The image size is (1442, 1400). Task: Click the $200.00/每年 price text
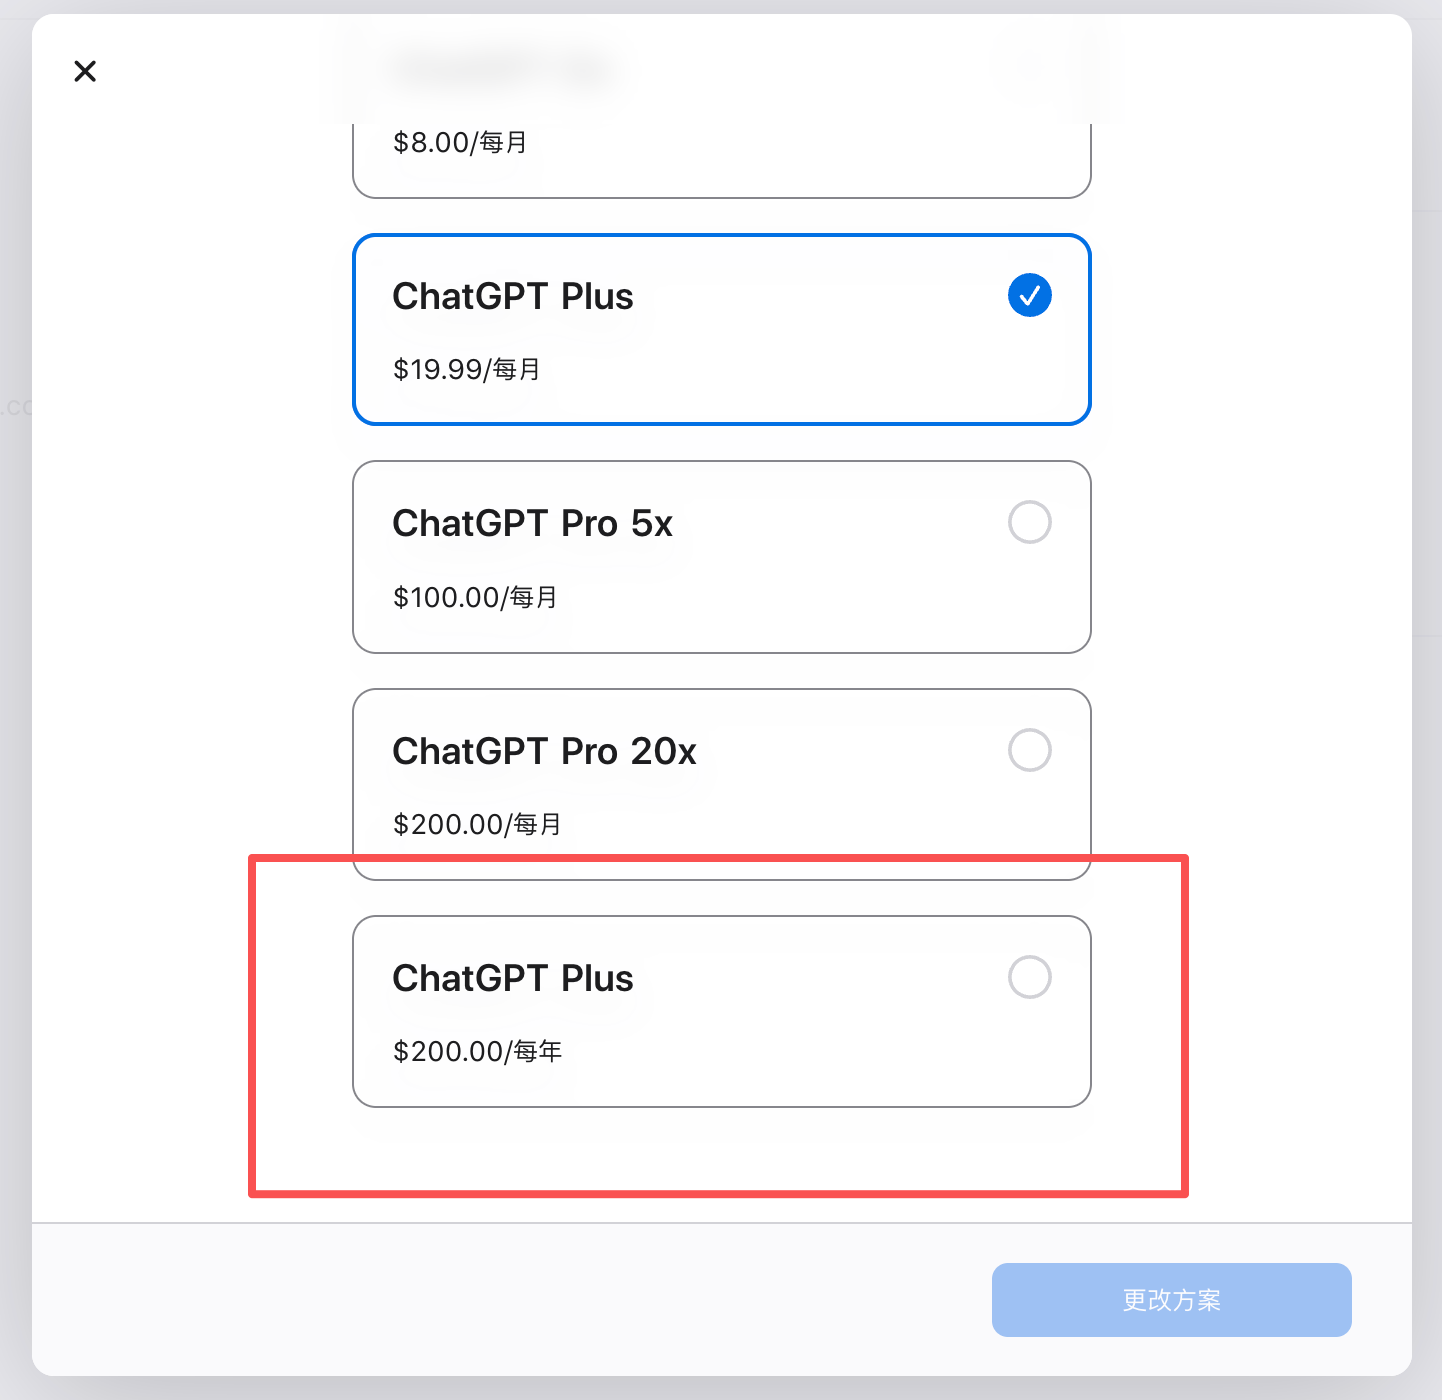tap(477, 1051)
